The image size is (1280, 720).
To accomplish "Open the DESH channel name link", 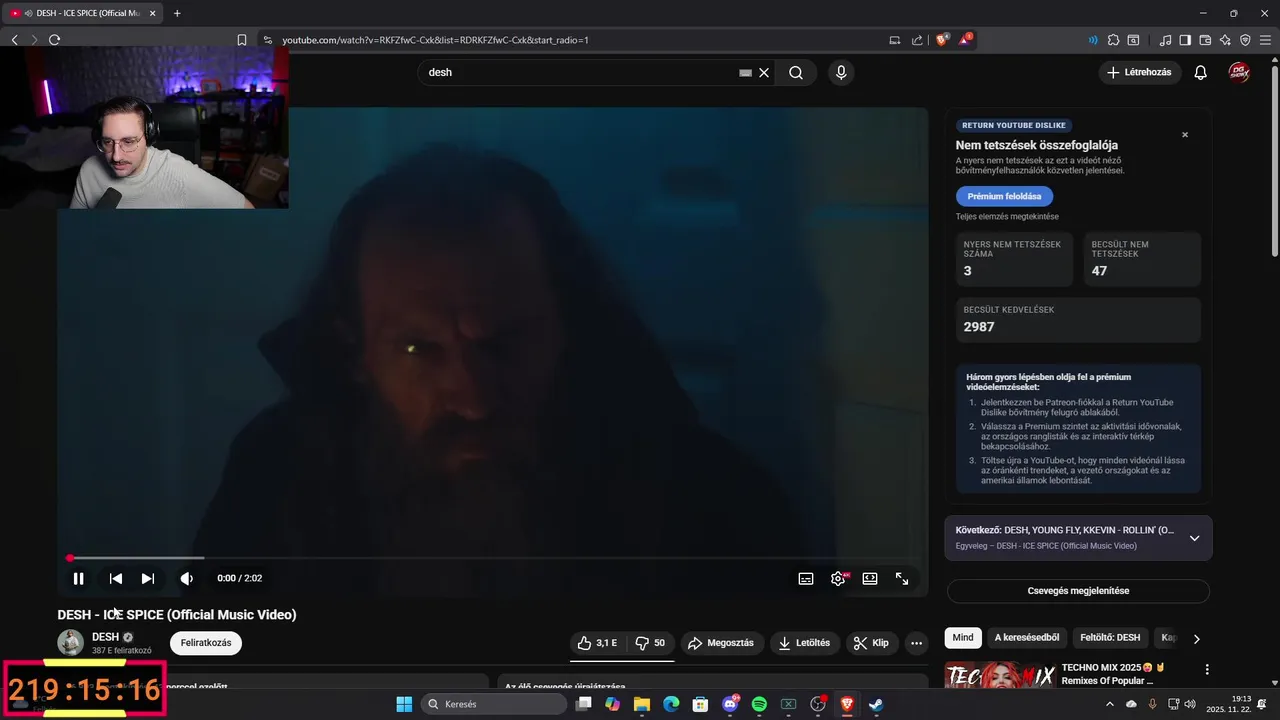I will click(x=105, y=637).
